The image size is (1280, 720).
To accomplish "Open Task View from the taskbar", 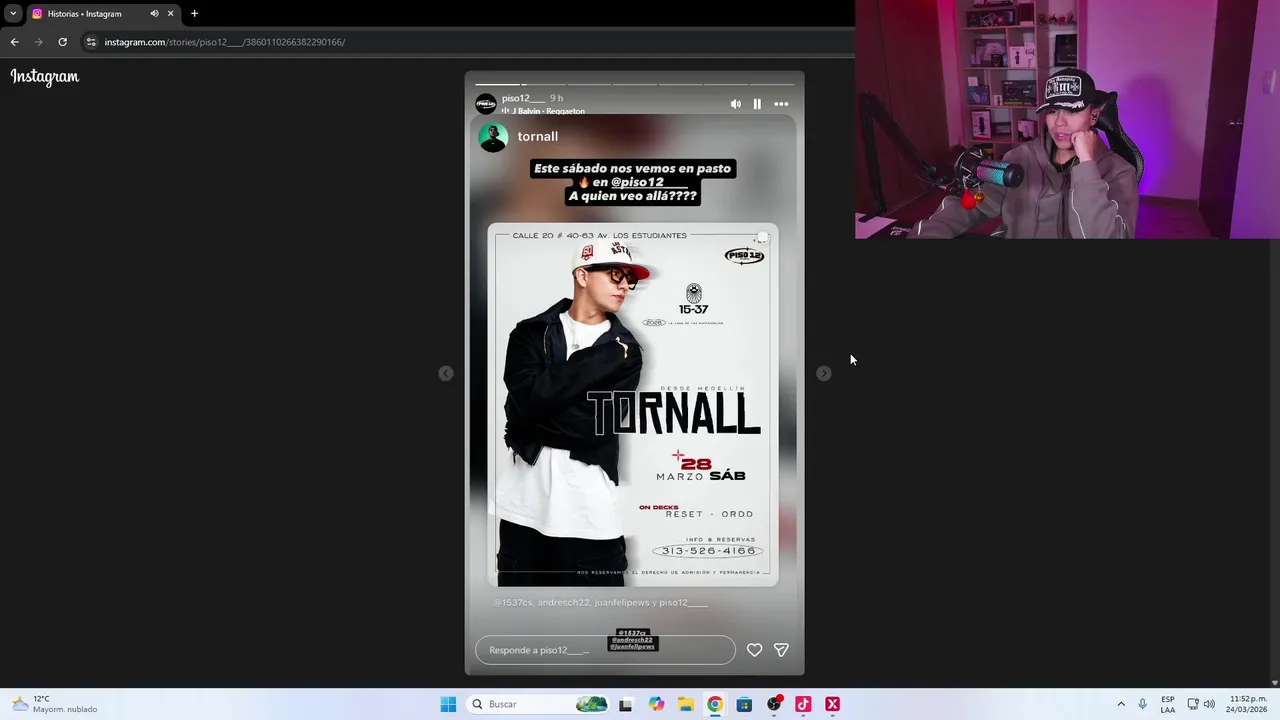I will [x=626, y=704].
